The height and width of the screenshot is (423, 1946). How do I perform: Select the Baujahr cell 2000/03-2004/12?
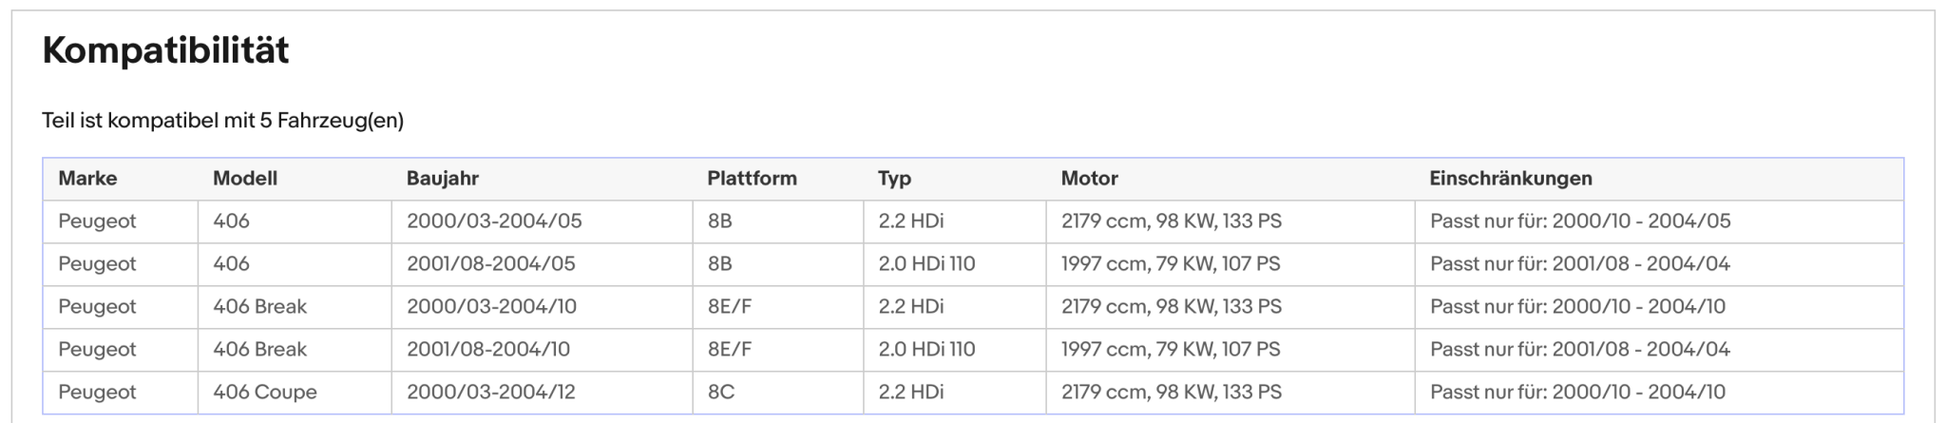tap(491, 392)
